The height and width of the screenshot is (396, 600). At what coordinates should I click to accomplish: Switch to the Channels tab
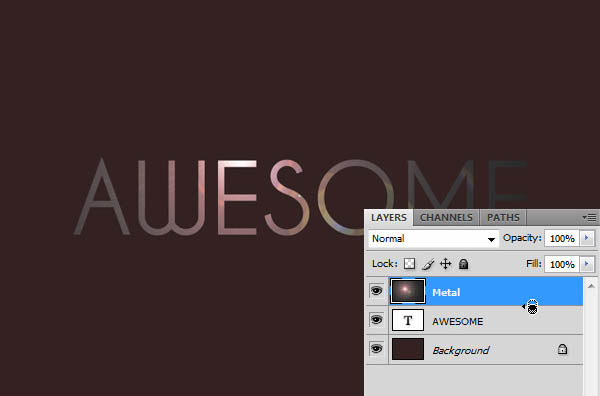[446, 217]
